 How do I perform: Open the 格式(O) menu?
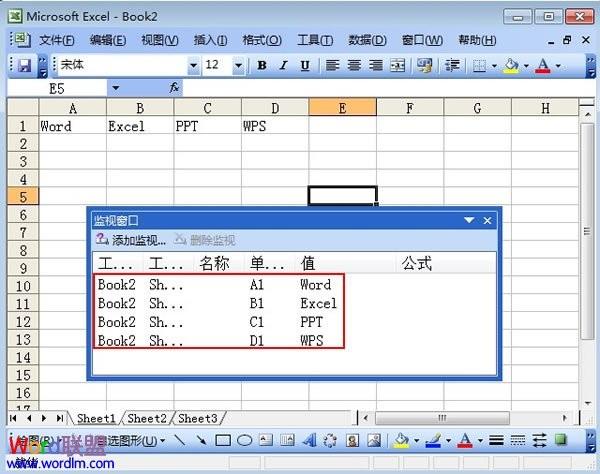[x=262, y=40]
